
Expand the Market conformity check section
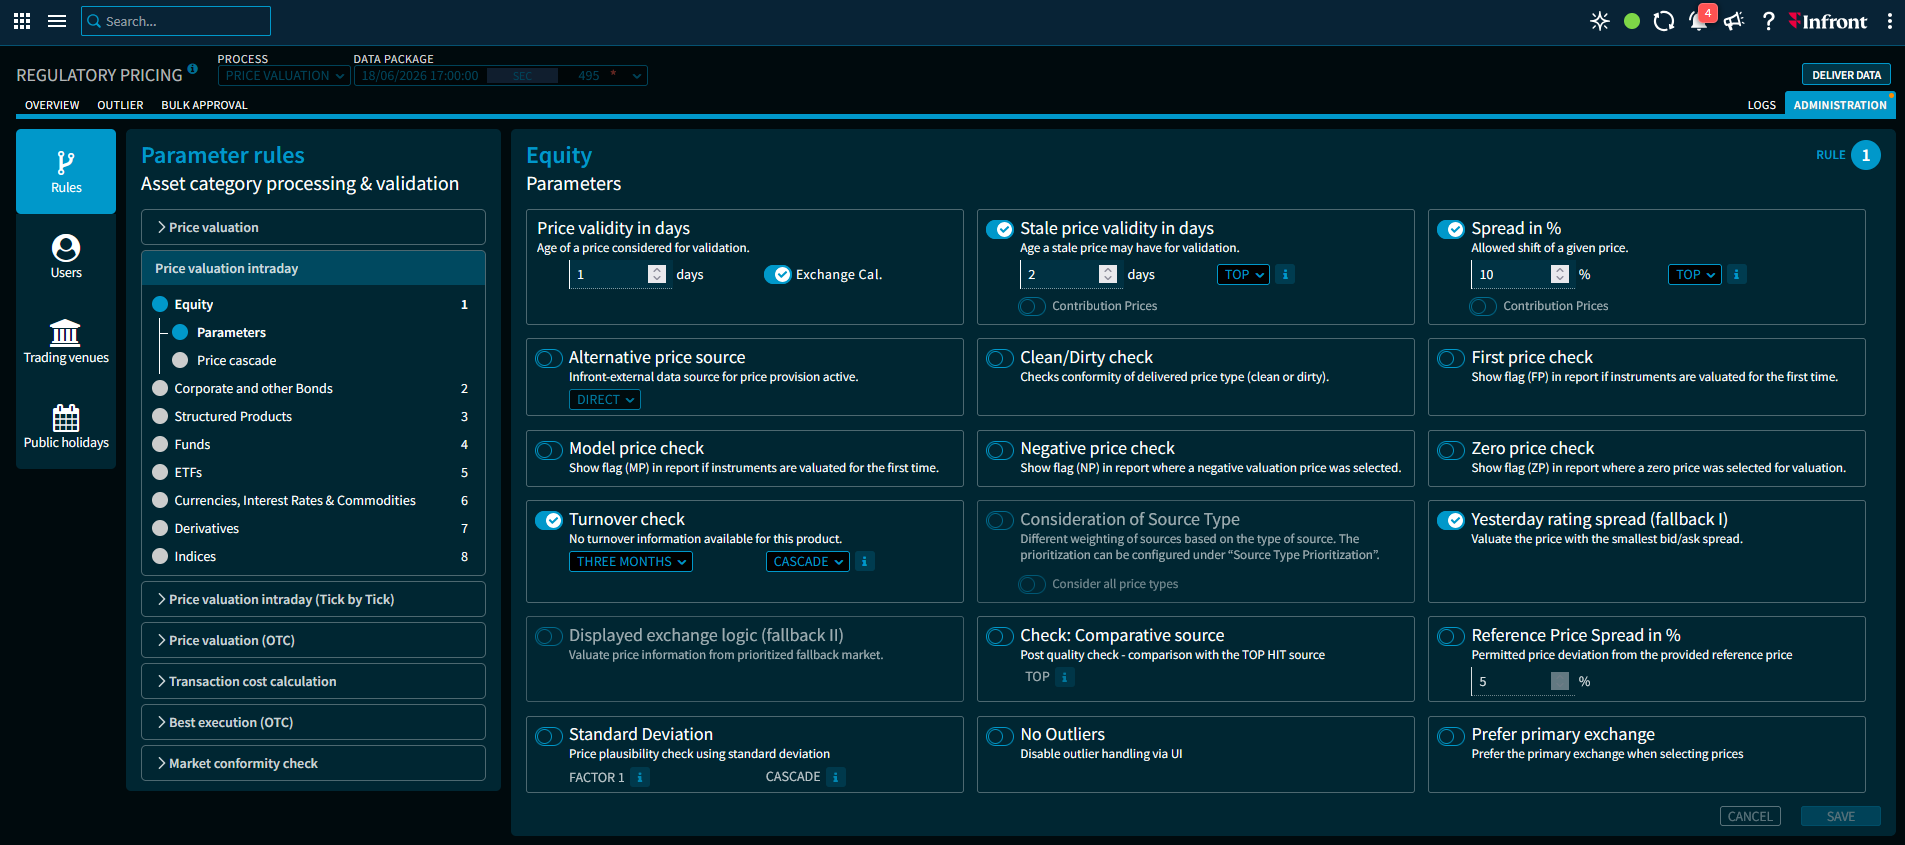click(313, 763)
